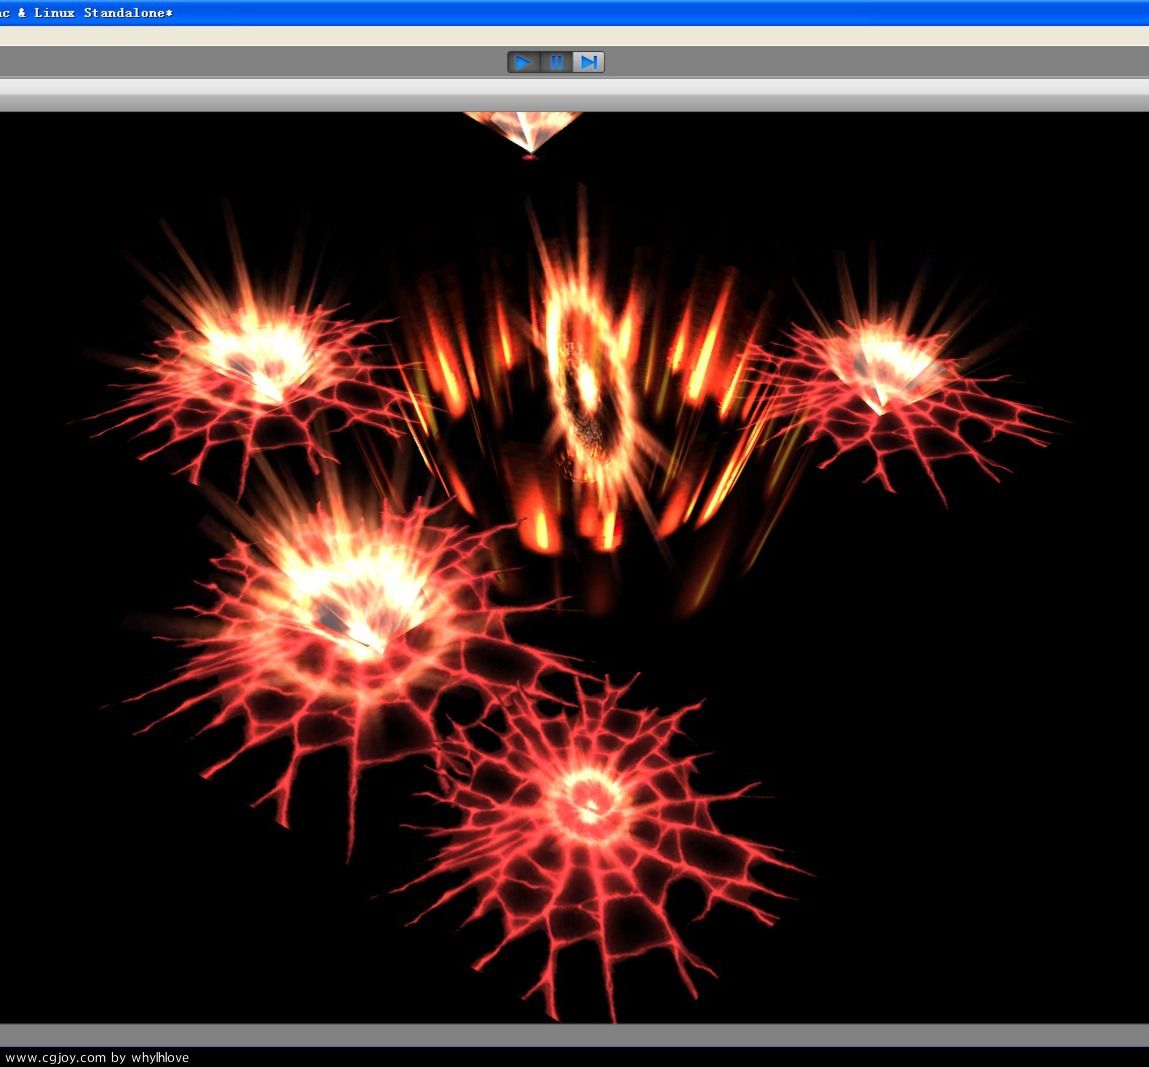1149x1067 pixels.
Task: Select the diamond crystal at the top of the game view
Action: tap(526, 130)
